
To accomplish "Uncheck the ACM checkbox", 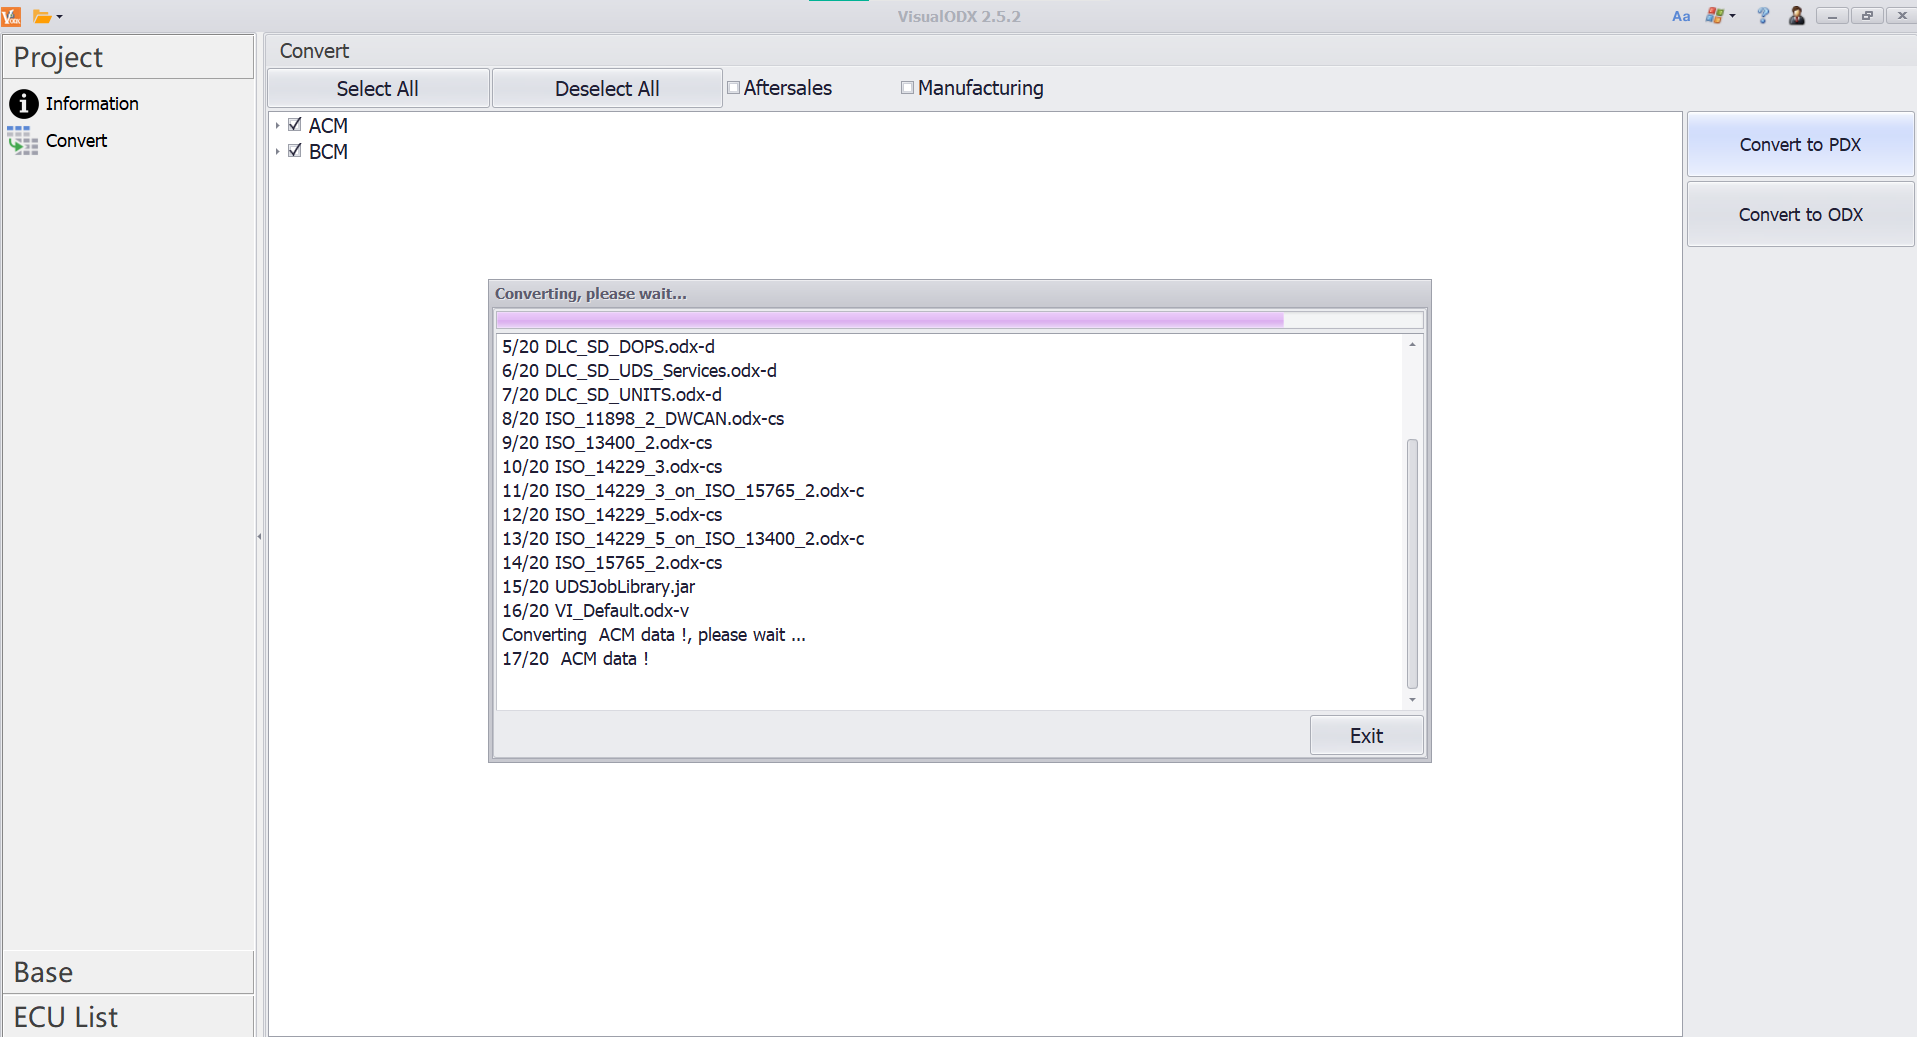I will point(295,125).
